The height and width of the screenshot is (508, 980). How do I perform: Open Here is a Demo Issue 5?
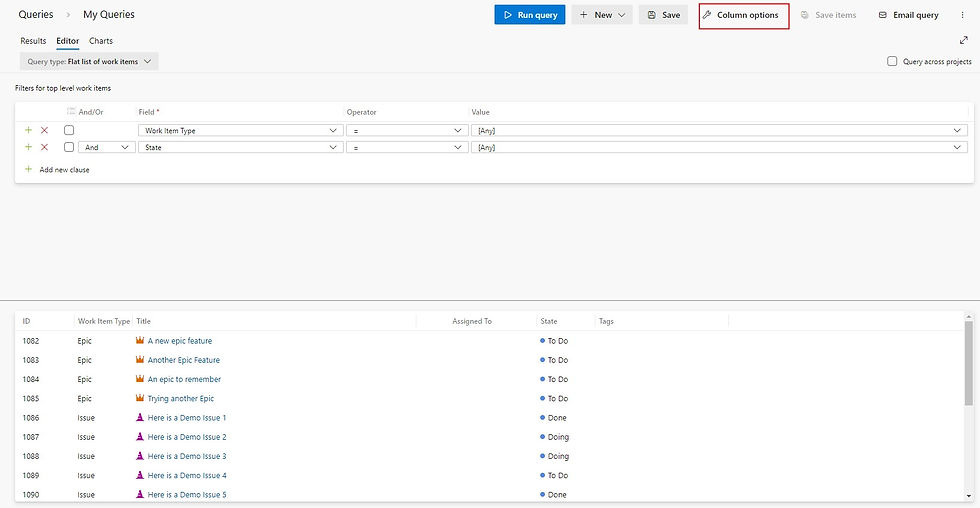[187, 495]
